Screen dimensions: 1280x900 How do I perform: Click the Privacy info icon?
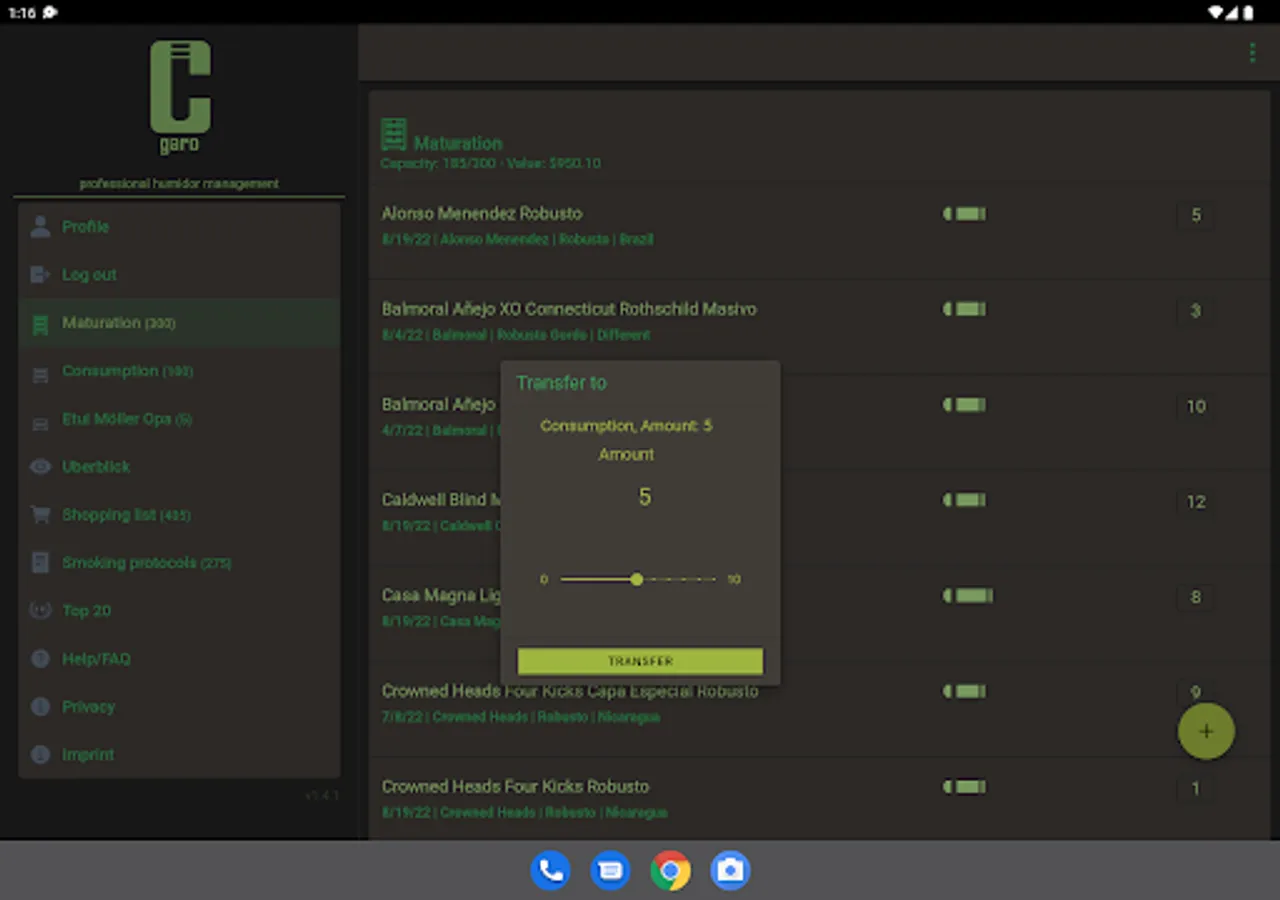pyautogui.click(x=40, y=707)
